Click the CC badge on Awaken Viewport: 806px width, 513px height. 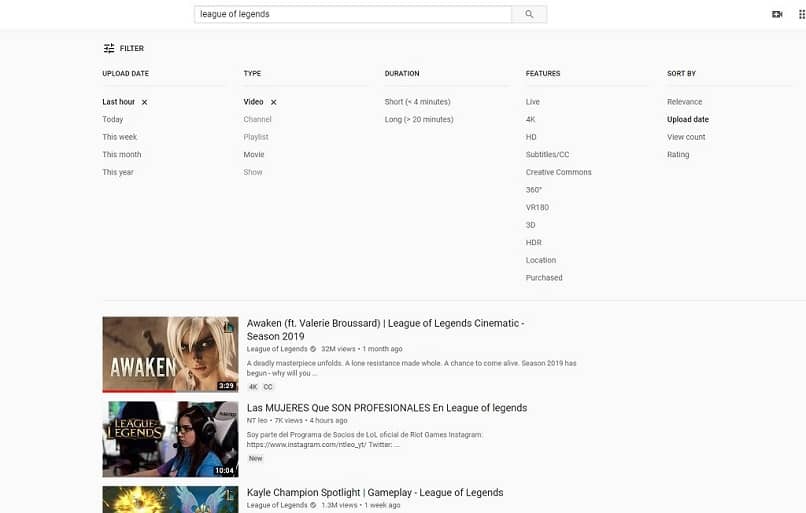click(x=268, y=387)
